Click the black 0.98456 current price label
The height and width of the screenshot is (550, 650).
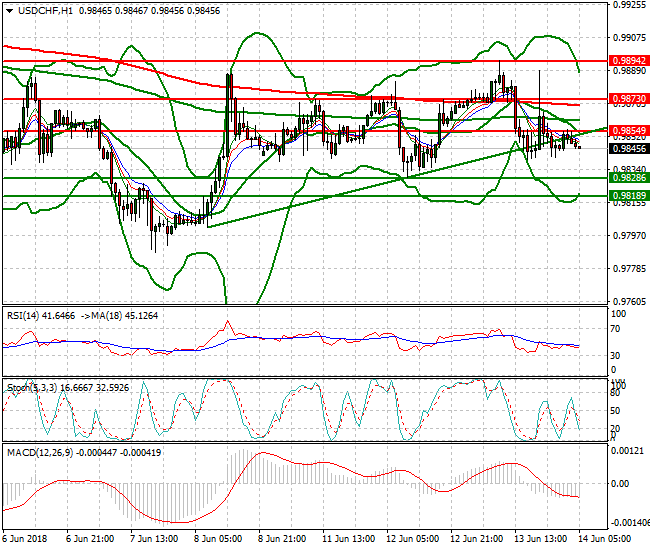(629, 148)
